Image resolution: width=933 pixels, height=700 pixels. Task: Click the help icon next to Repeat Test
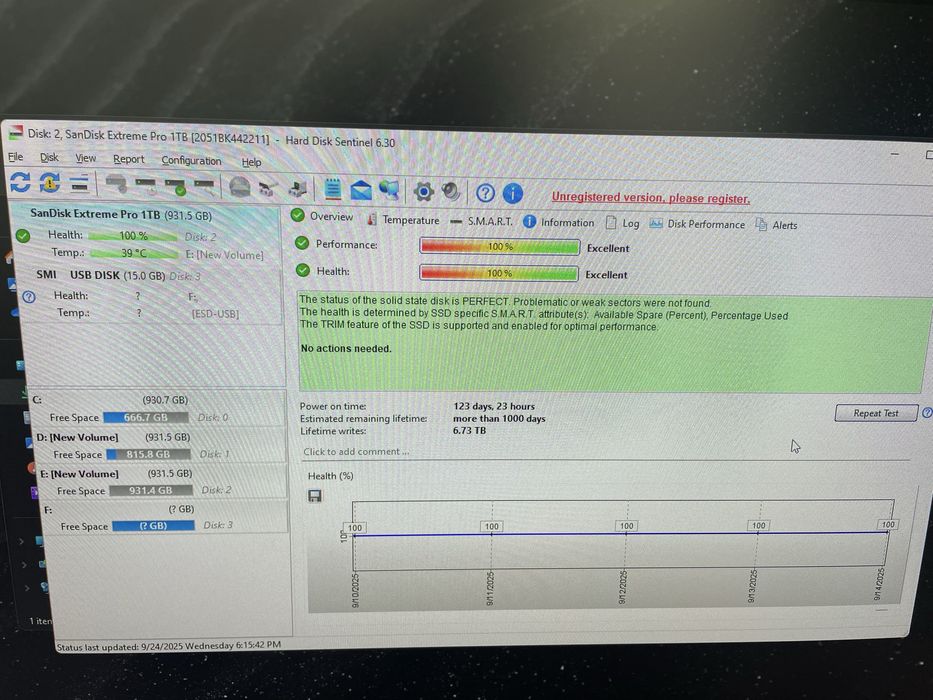pyautogui.click(x=927, y=412)
